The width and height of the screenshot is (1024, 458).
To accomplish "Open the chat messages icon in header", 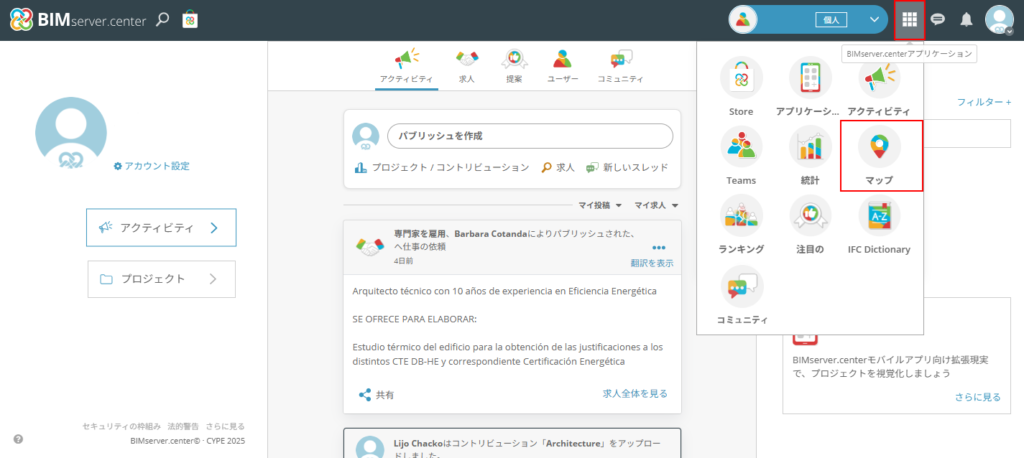I will click(938, 19).
